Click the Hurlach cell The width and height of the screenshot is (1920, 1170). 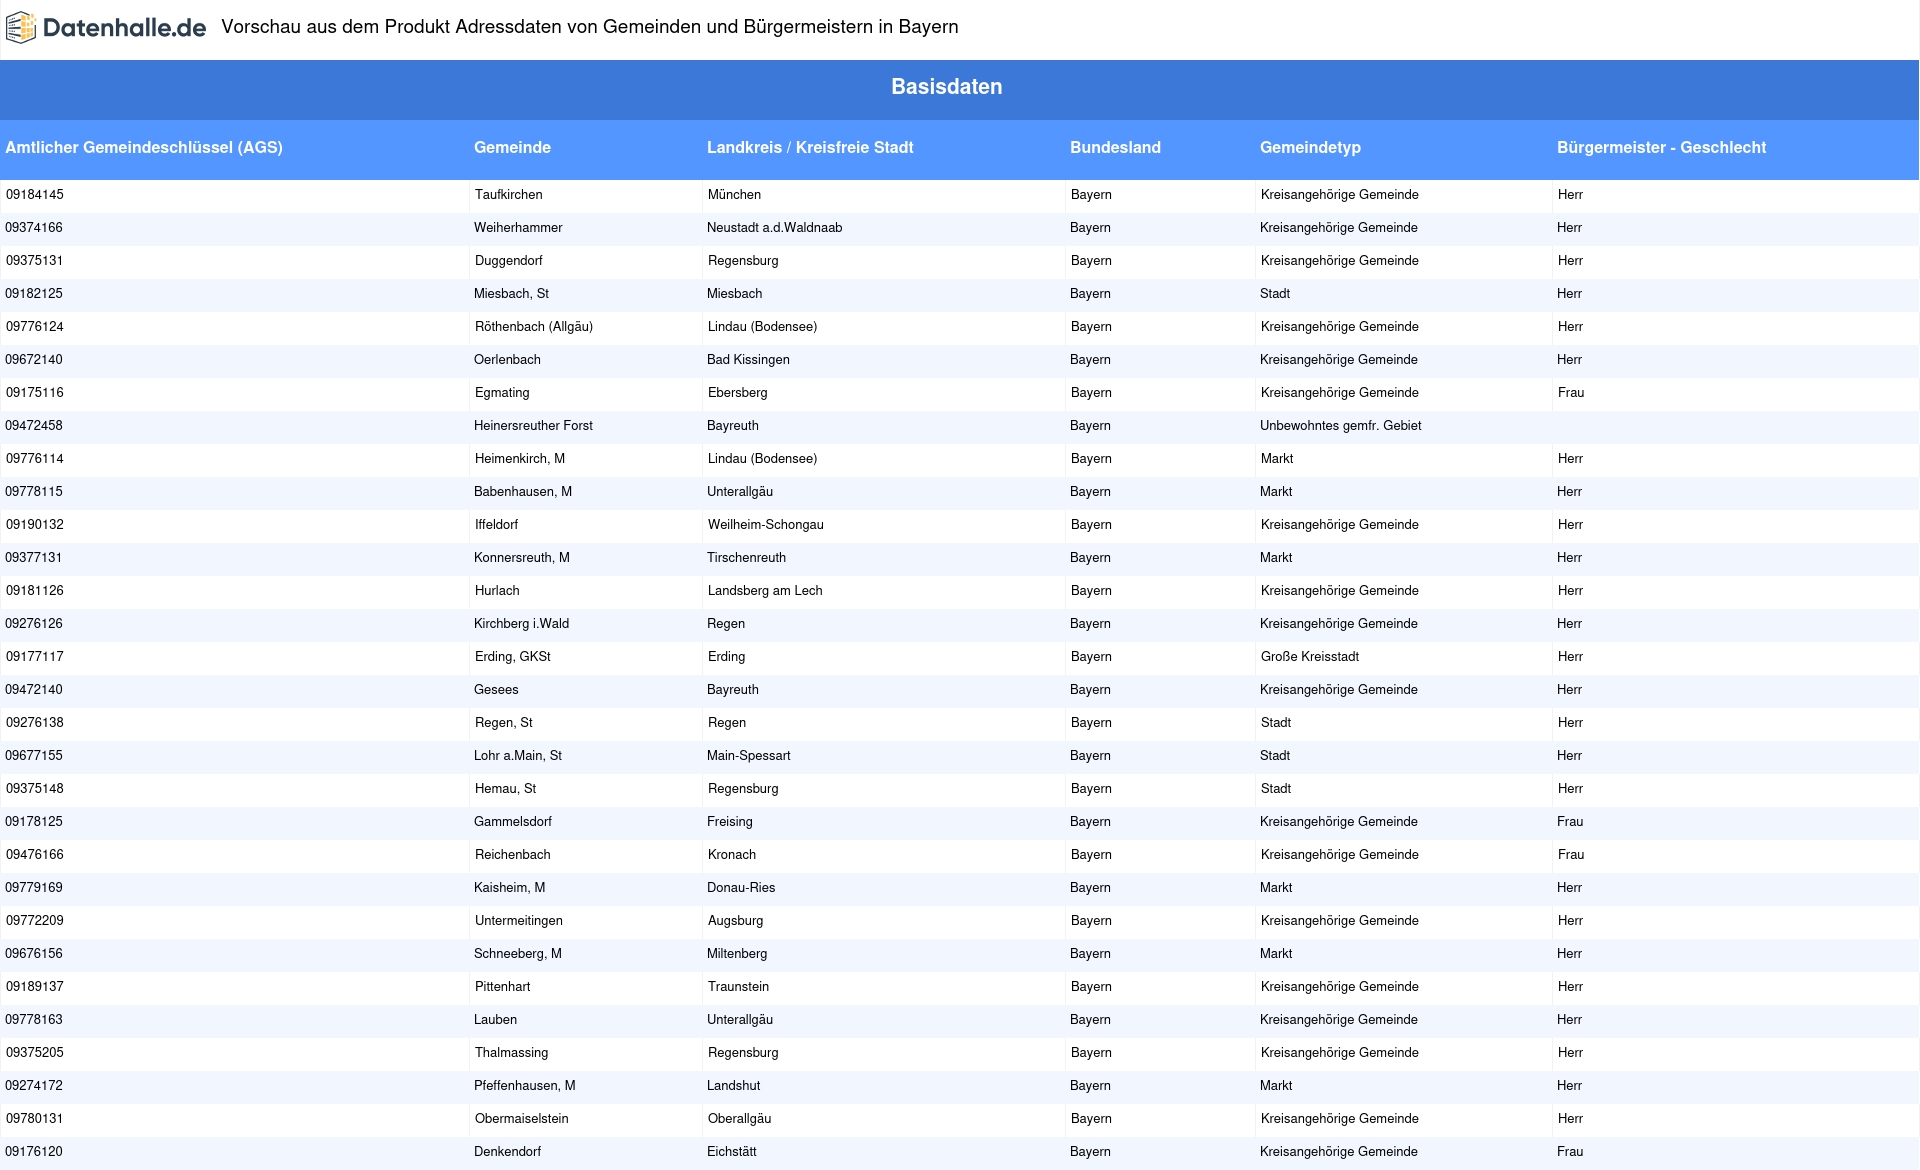[497, 590]
